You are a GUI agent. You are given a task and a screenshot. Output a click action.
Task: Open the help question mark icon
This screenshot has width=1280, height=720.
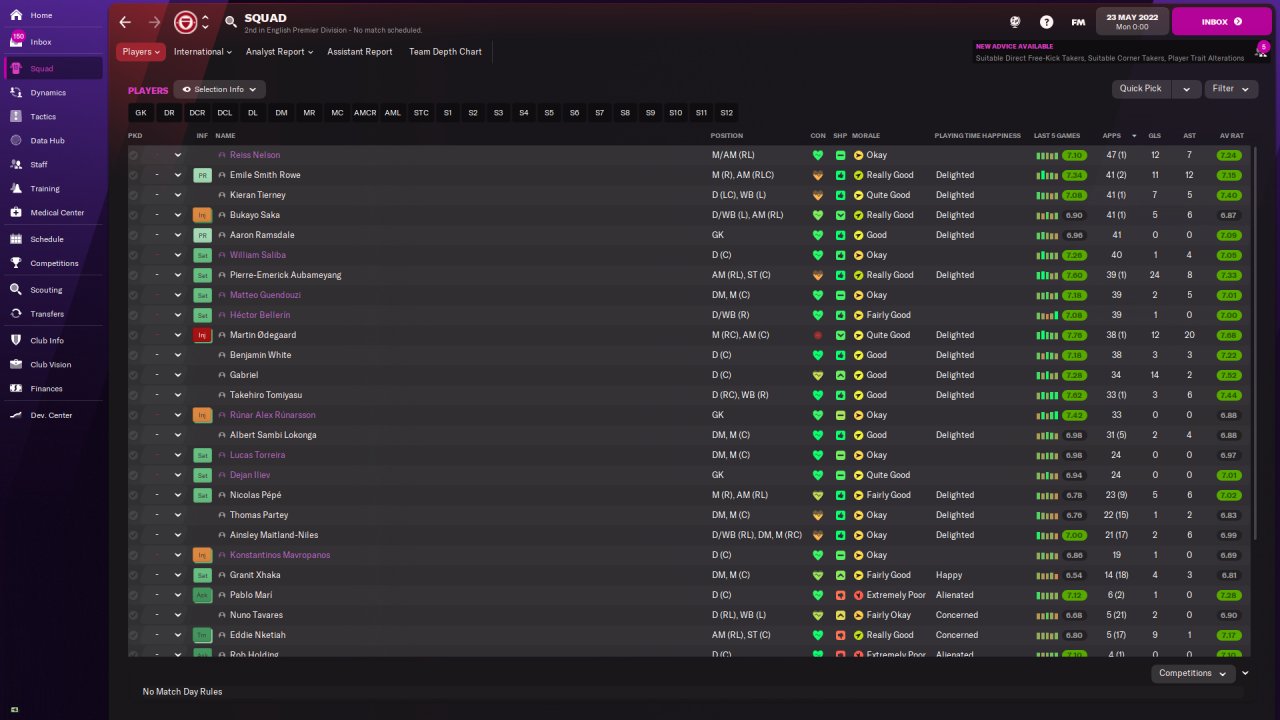(1046, 21)
